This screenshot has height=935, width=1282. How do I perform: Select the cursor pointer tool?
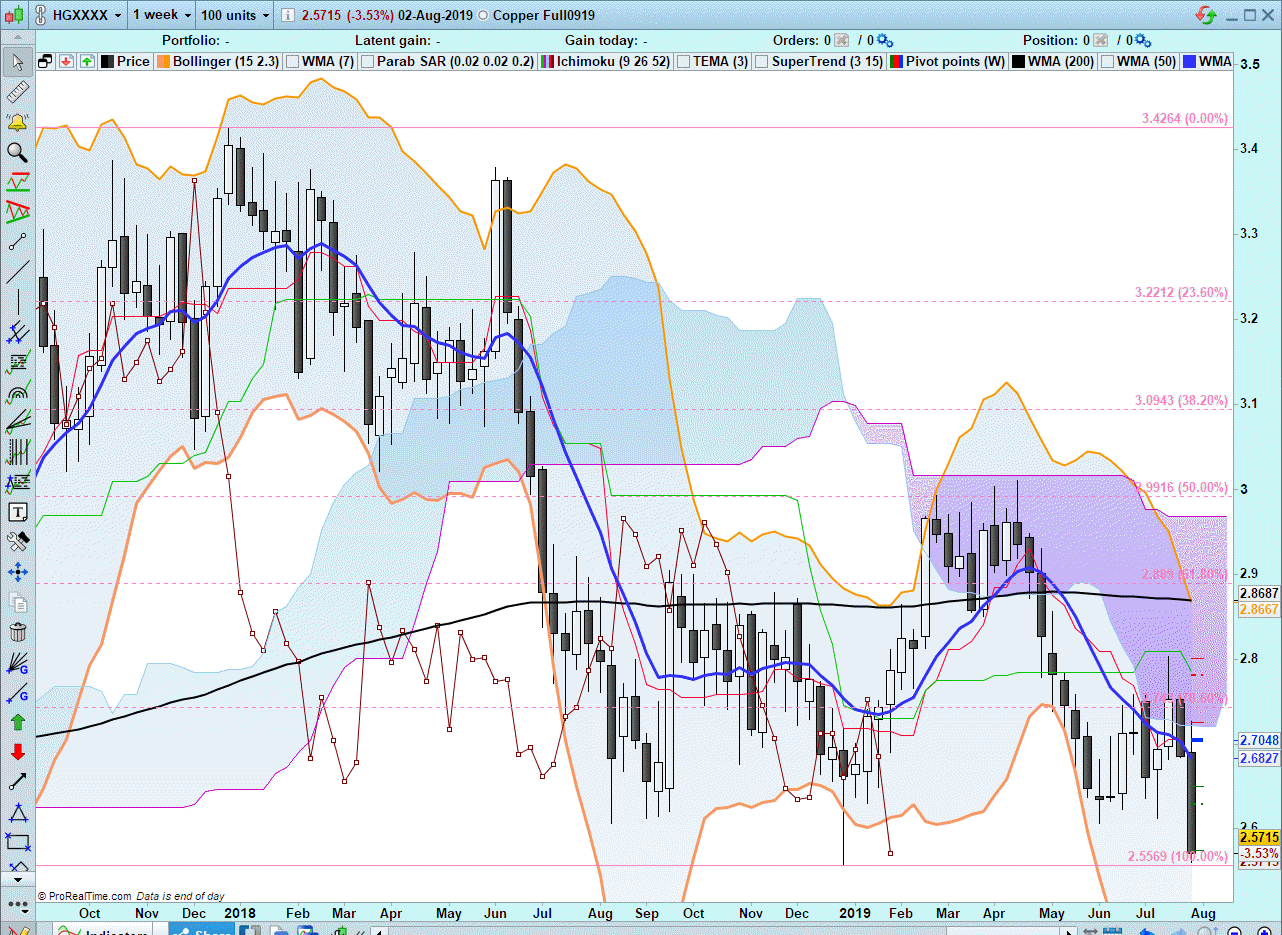[17, 62]
